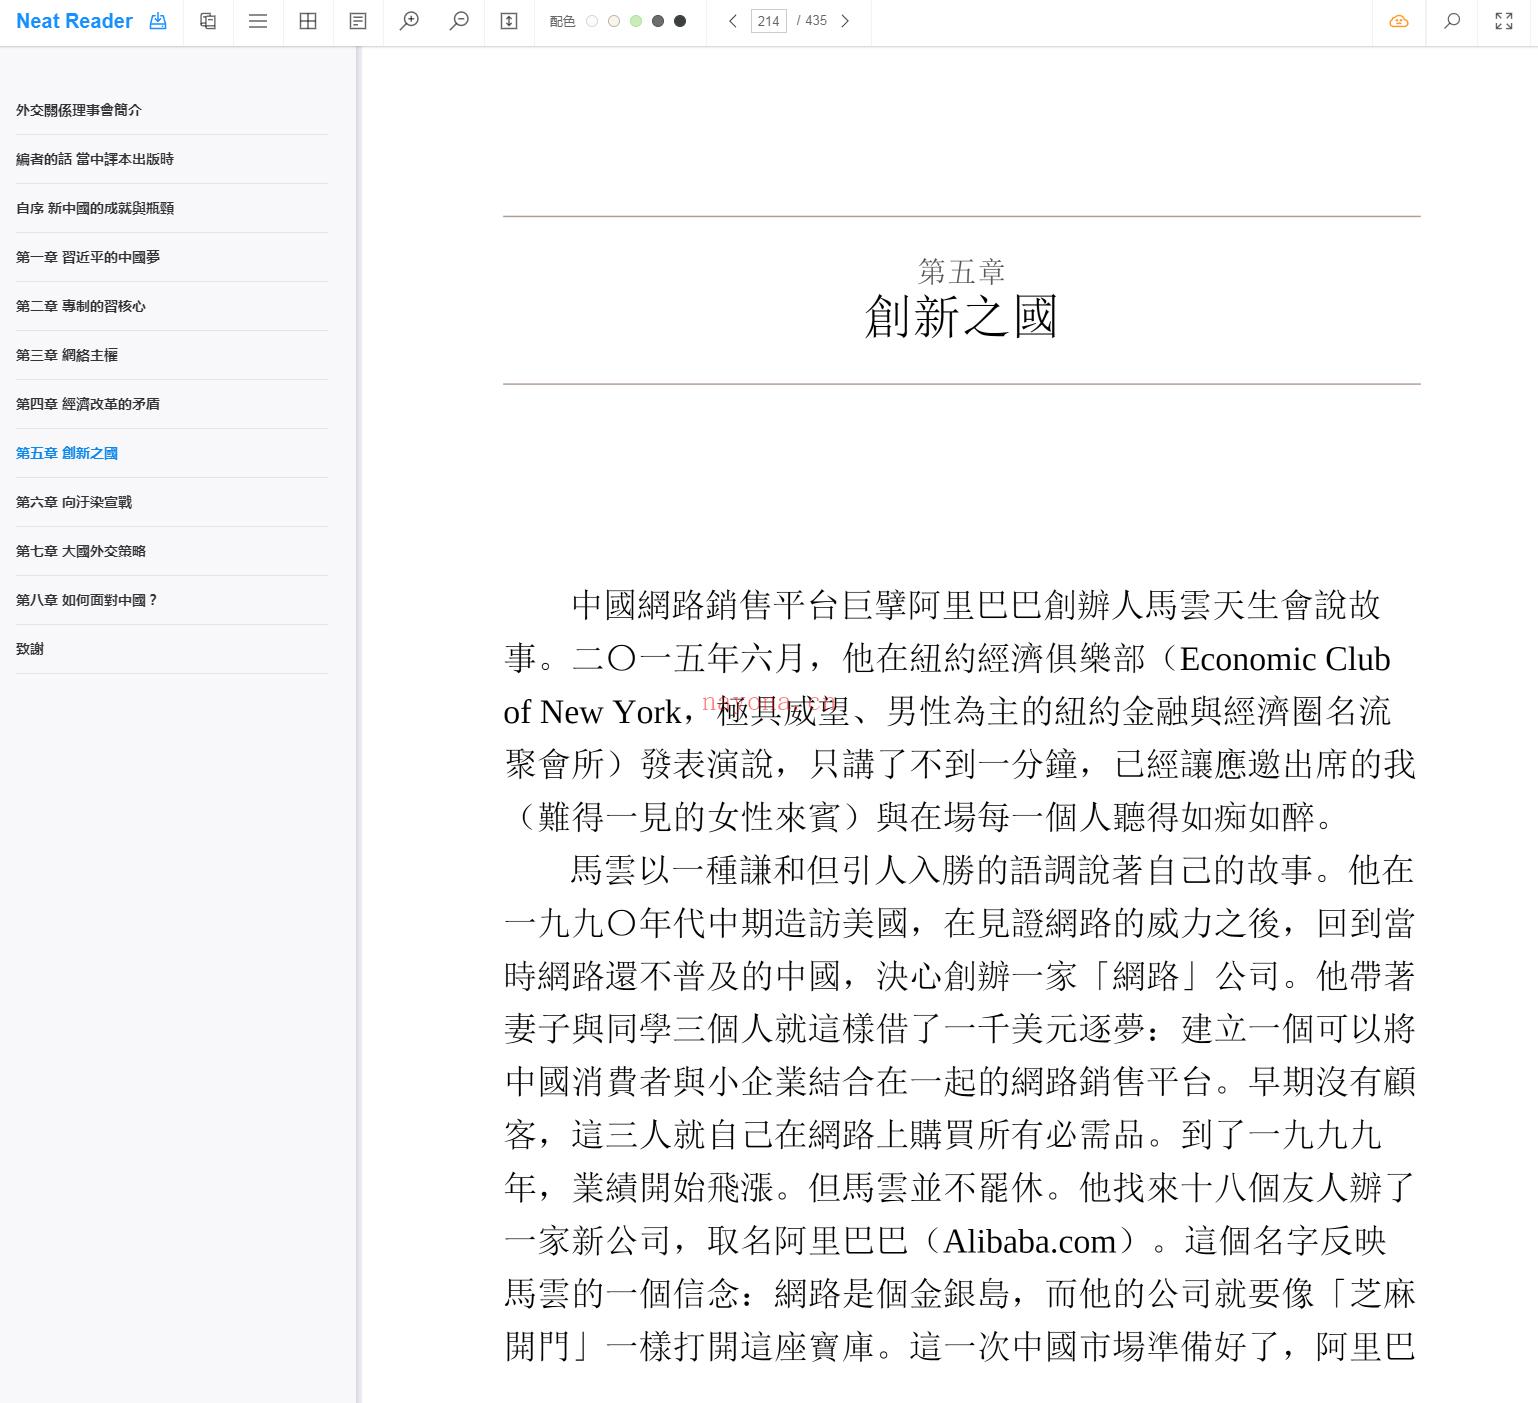Click the Neat Reader logo
This screenshot has height=1403, width=1538.
pos(74,21)
